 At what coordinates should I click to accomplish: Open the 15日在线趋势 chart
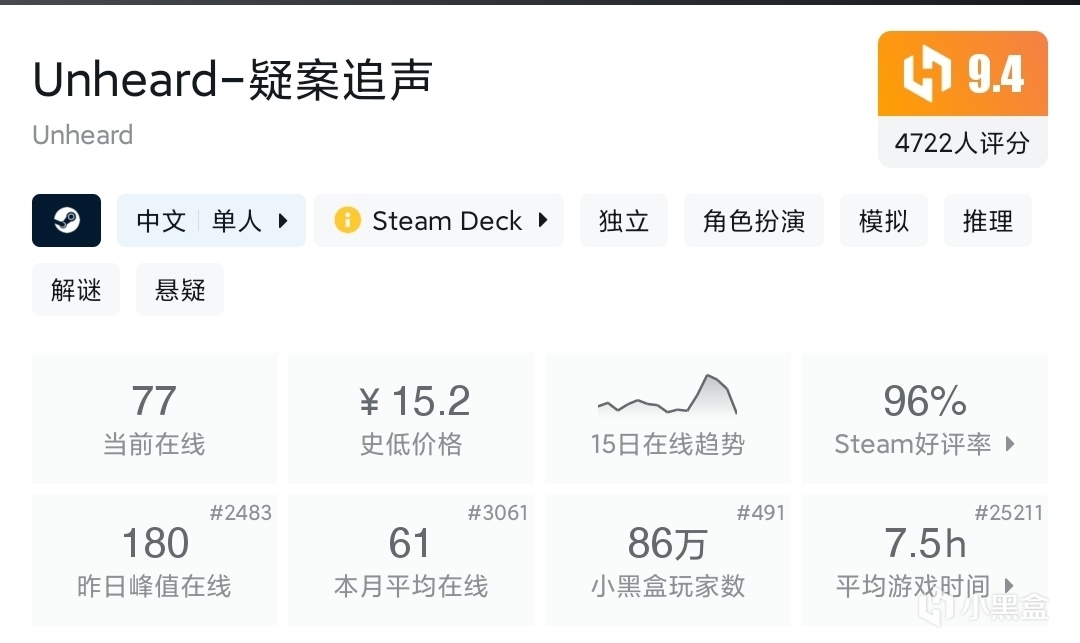click(668, 418)
